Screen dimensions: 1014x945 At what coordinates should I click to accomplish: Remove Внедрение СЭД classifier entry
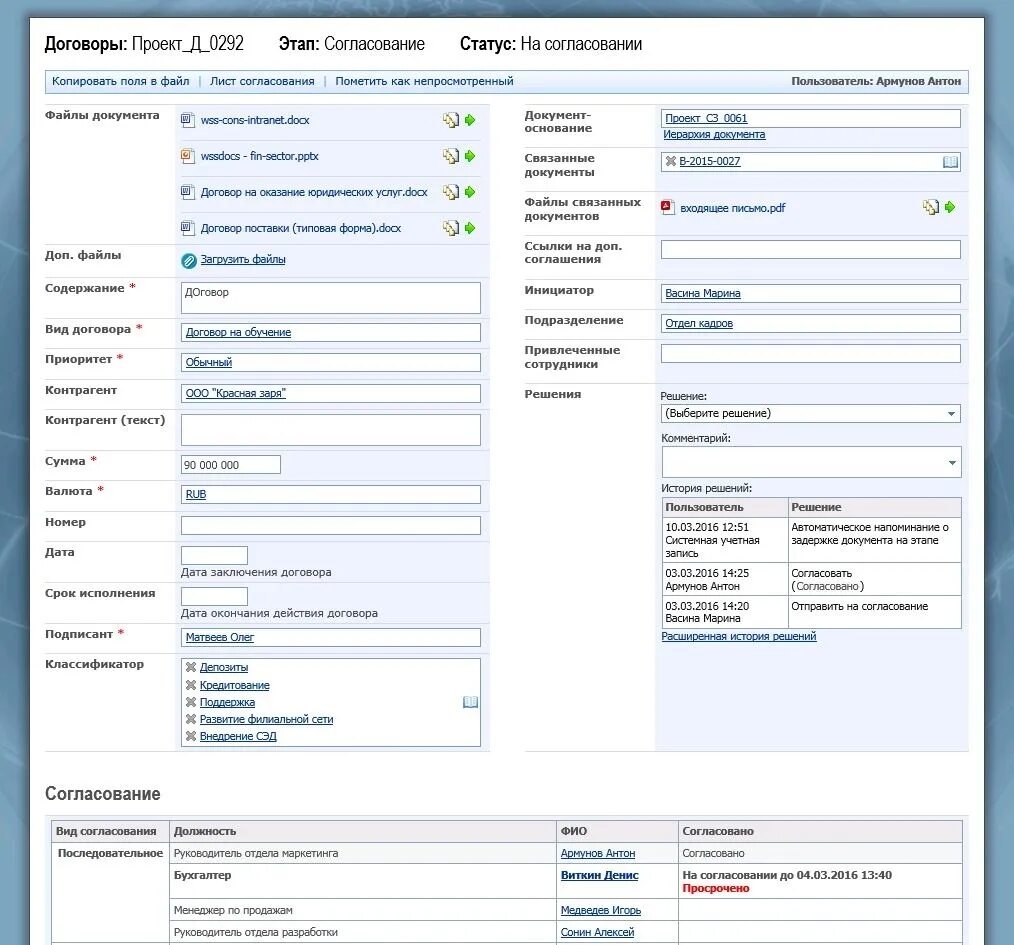pos(191,736)
